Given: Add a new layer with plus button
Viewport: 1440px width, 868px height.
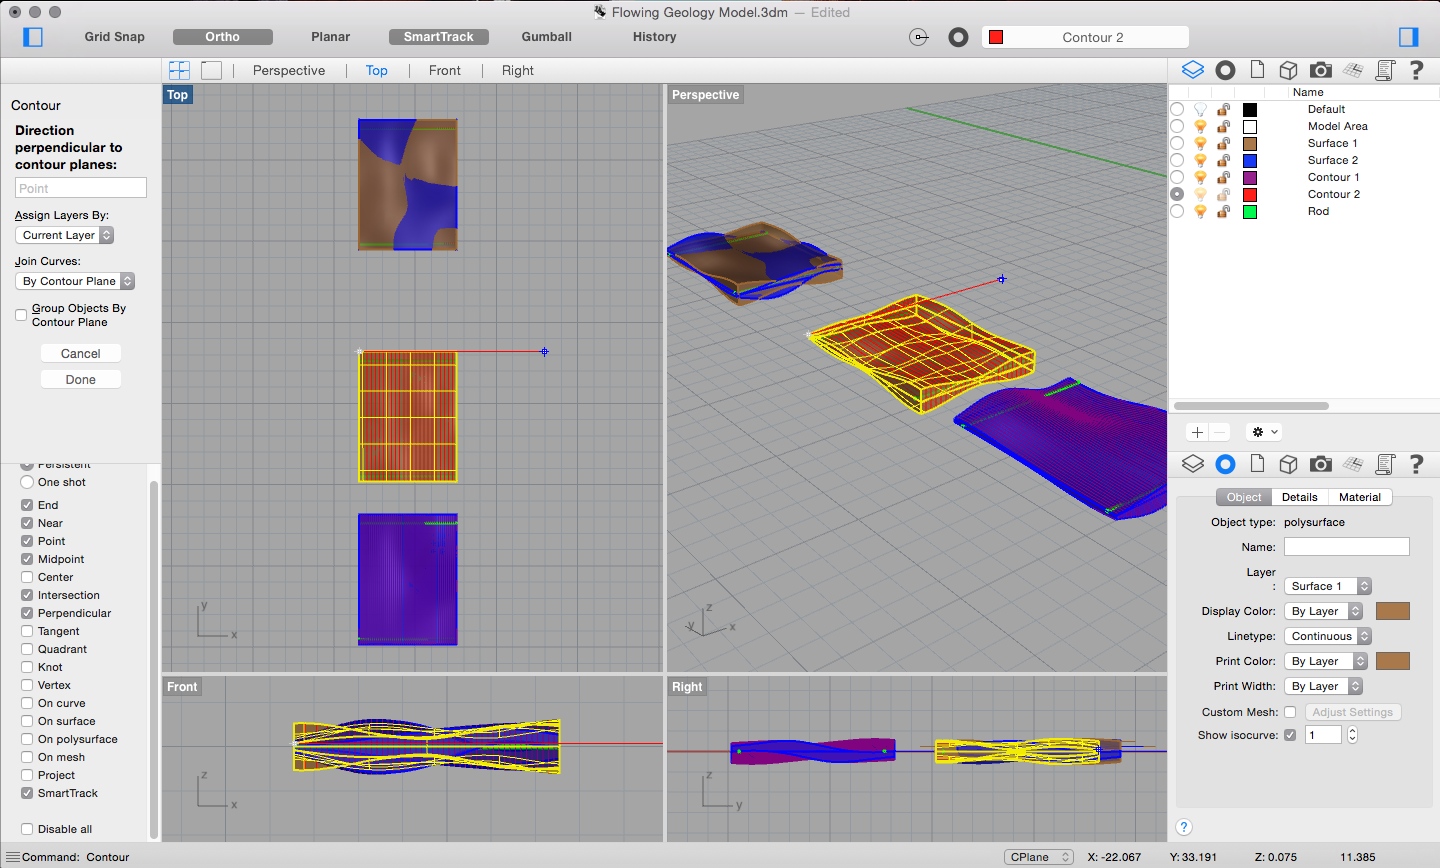Looking at the screenshot, I should (x=1197, y=432).
